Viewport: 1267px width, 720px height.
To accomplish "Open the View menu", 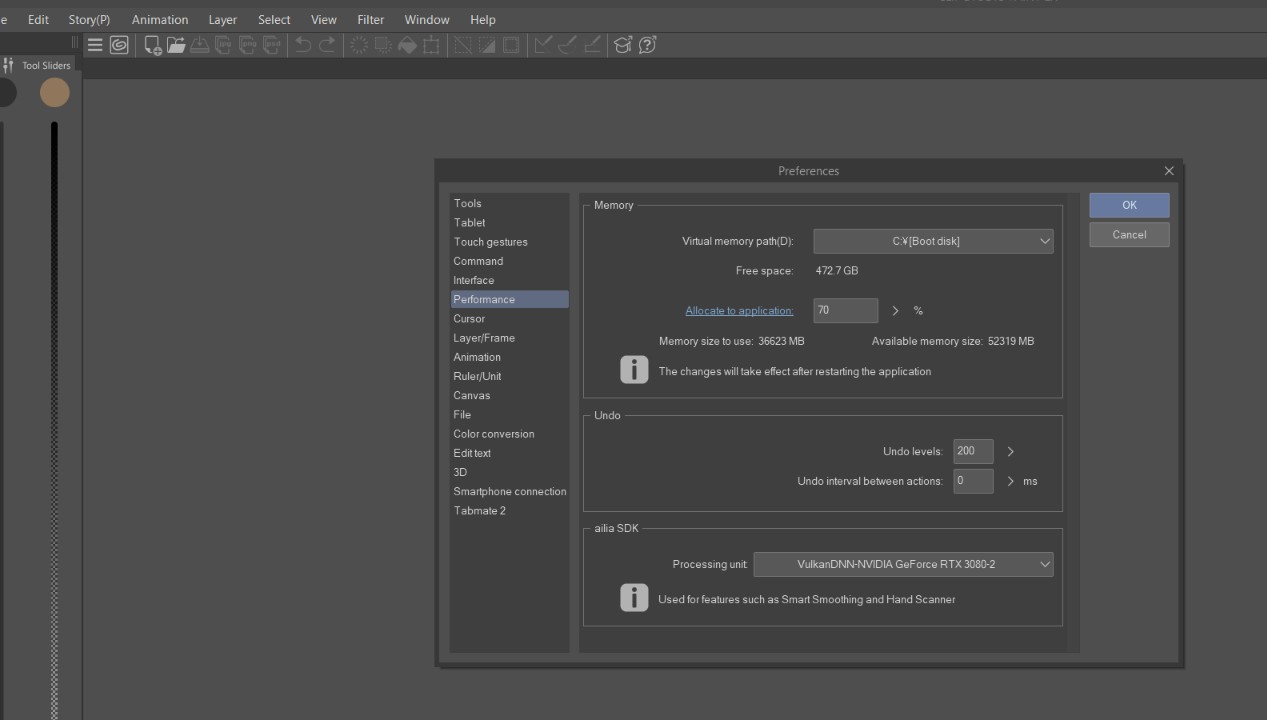I will click(x=324, y=19).
